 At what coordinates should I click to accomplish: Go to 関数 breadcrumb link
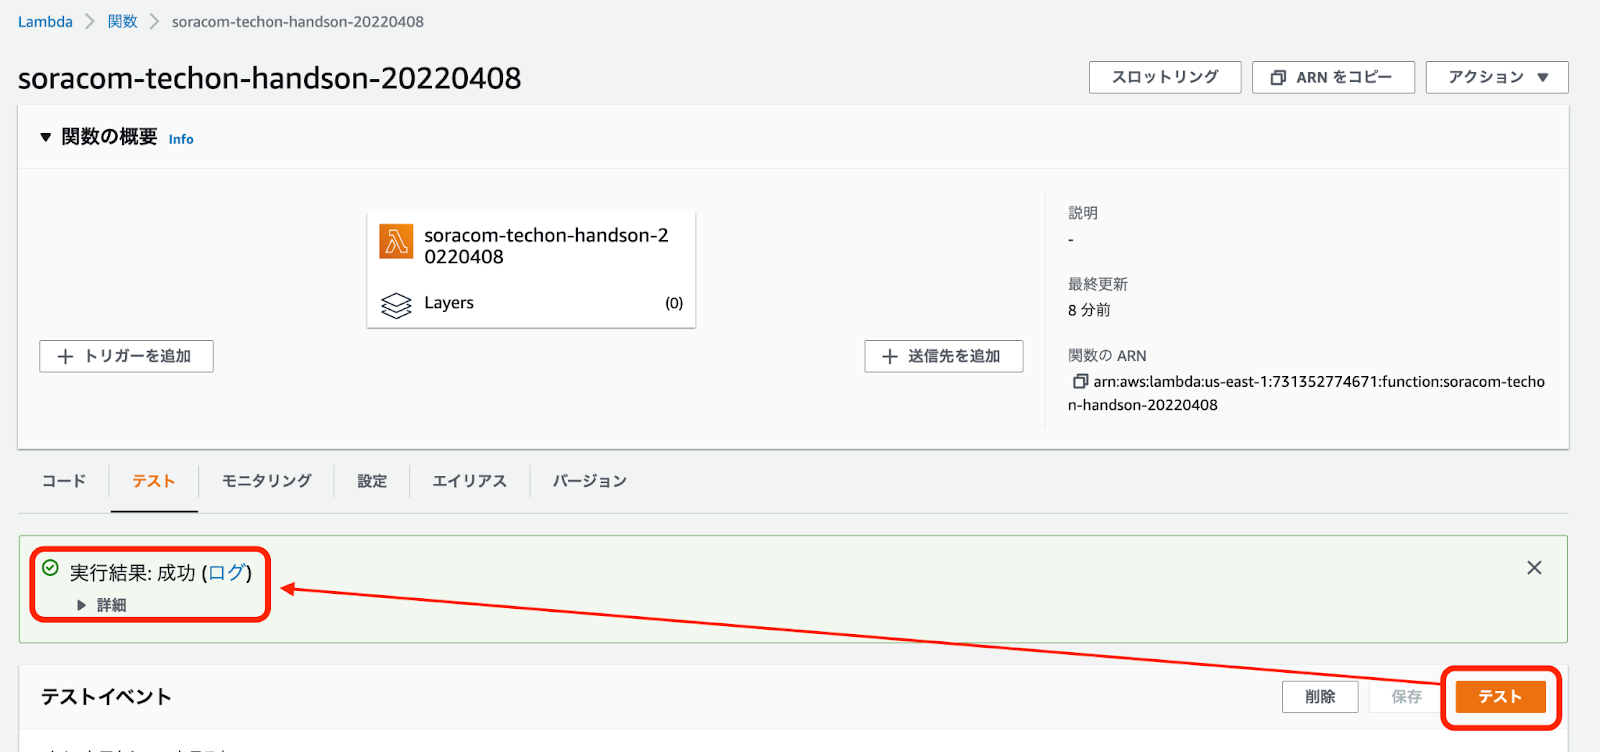122,21
